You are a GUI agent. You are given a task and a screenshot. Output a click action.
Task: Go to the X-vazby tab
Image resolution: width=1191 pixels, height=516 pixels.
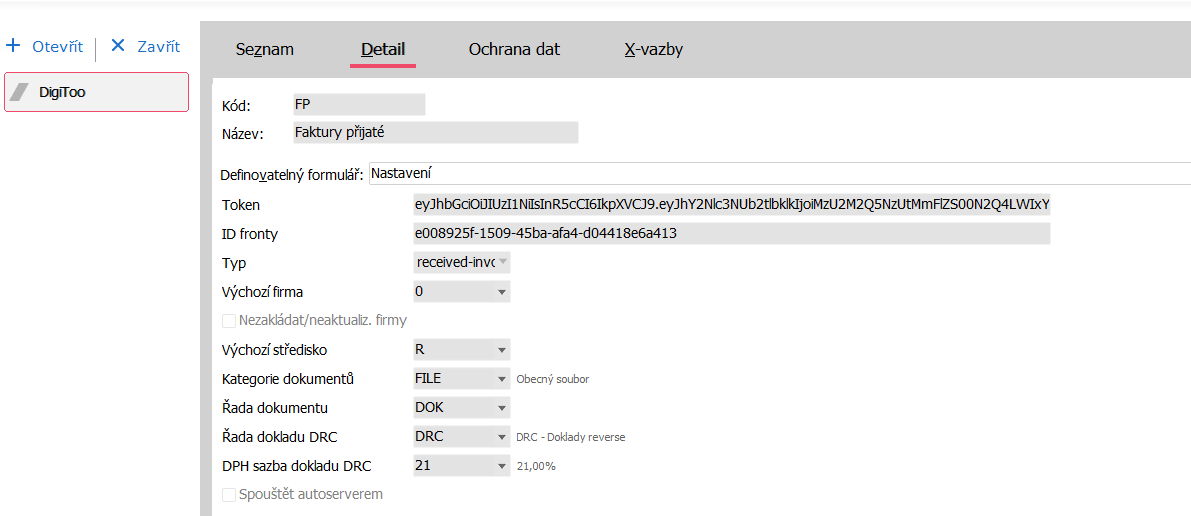tap(653, 49)
